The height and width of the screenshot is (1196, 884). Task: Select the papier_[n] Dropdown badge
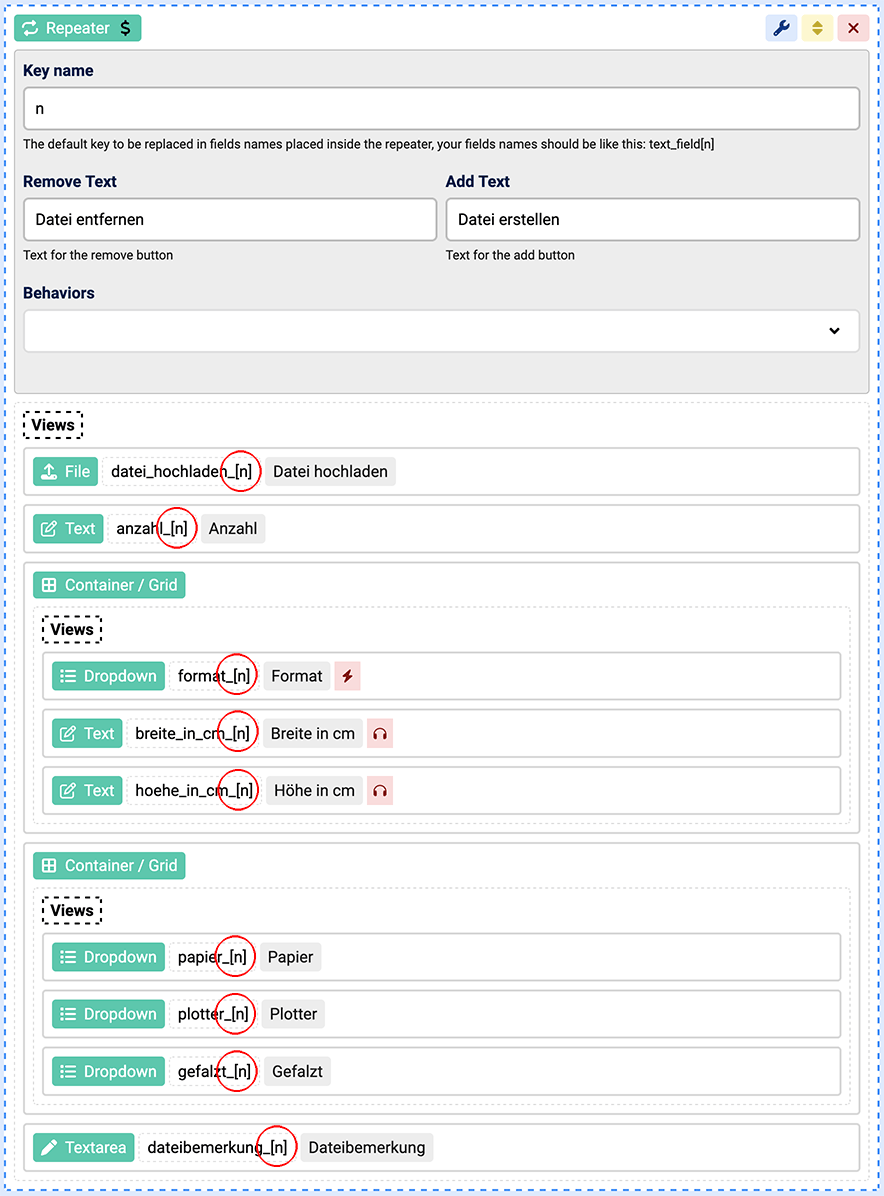pyautogui.click(x=108, y=957)
